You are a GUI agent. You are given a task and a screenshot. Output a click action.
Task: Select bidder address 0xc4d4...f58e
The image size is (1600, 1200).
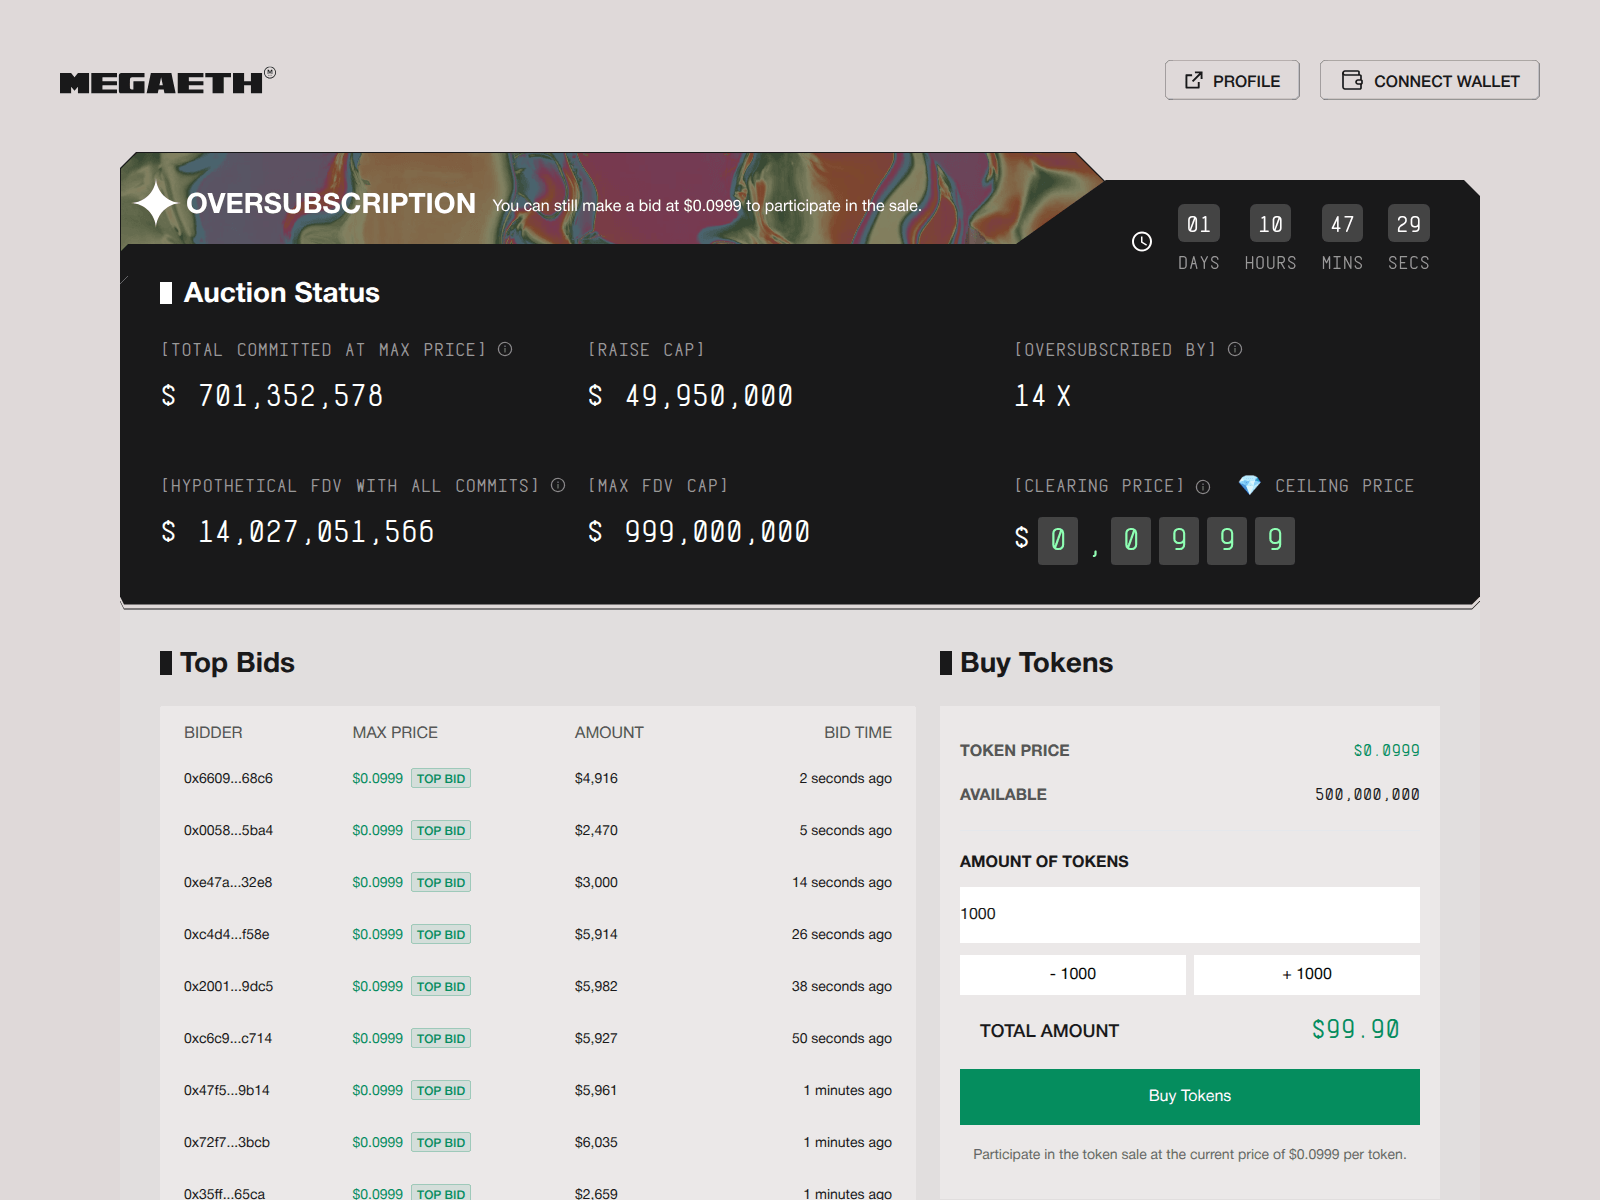[226, 934]
